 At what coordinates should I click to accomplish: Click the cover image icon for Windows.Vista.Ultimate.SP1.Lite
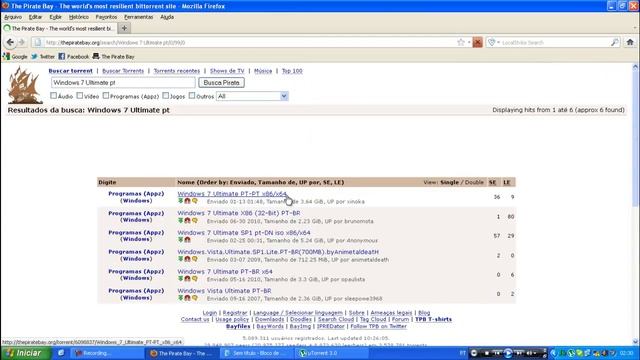click(x=187, y=259)
